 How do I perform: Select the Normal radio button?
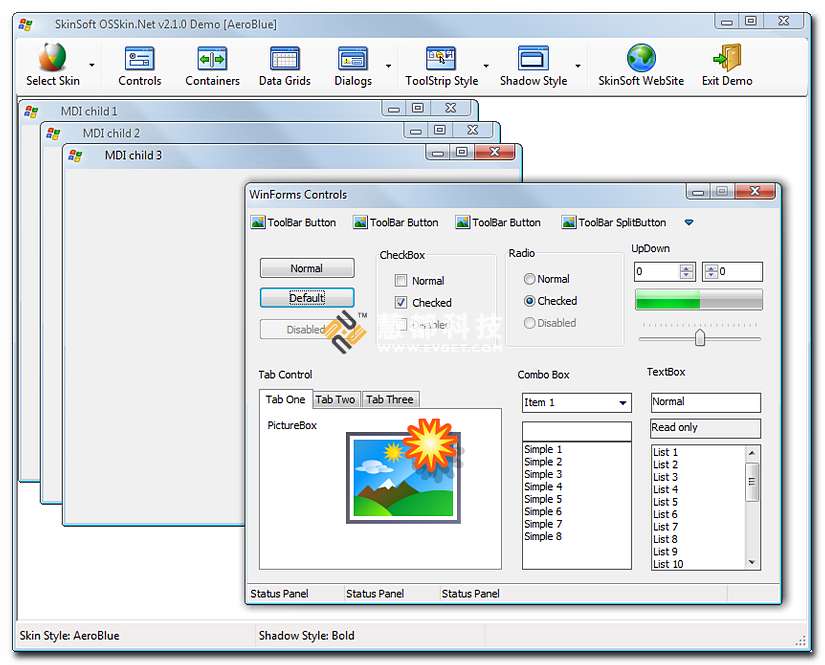(529, 279)
